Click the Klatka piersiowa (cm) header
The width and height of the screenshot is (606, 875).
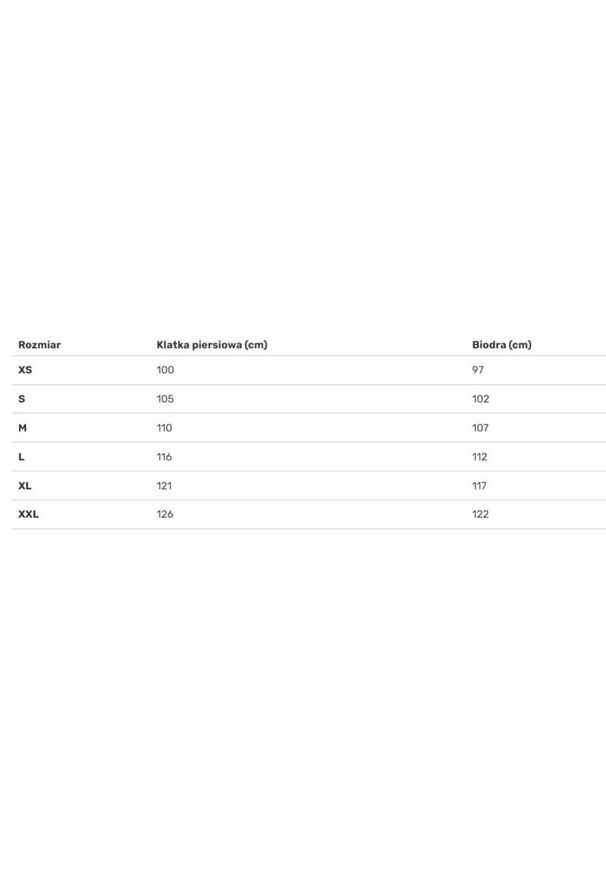coord(212,345)
